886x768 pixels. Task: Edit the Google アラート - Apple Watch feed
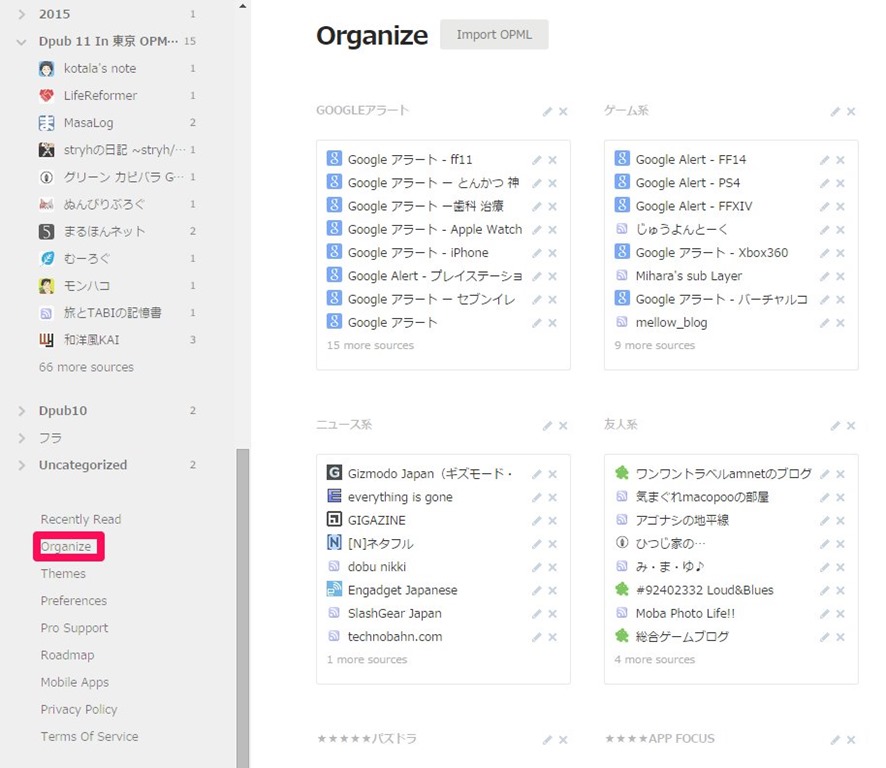pos(537,230)
